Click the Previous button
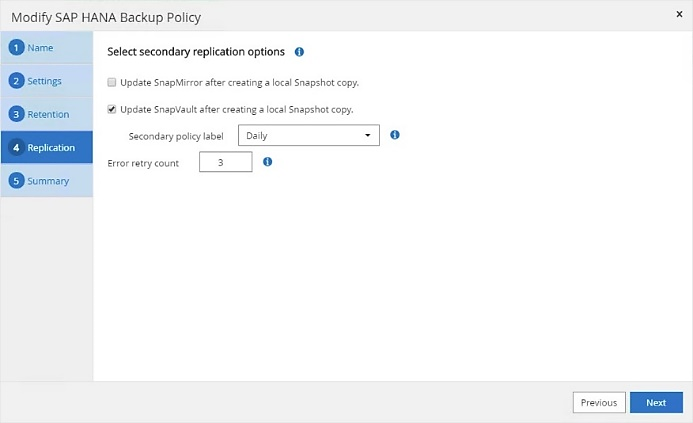This screenshot has height=423, width=693. 599,402
